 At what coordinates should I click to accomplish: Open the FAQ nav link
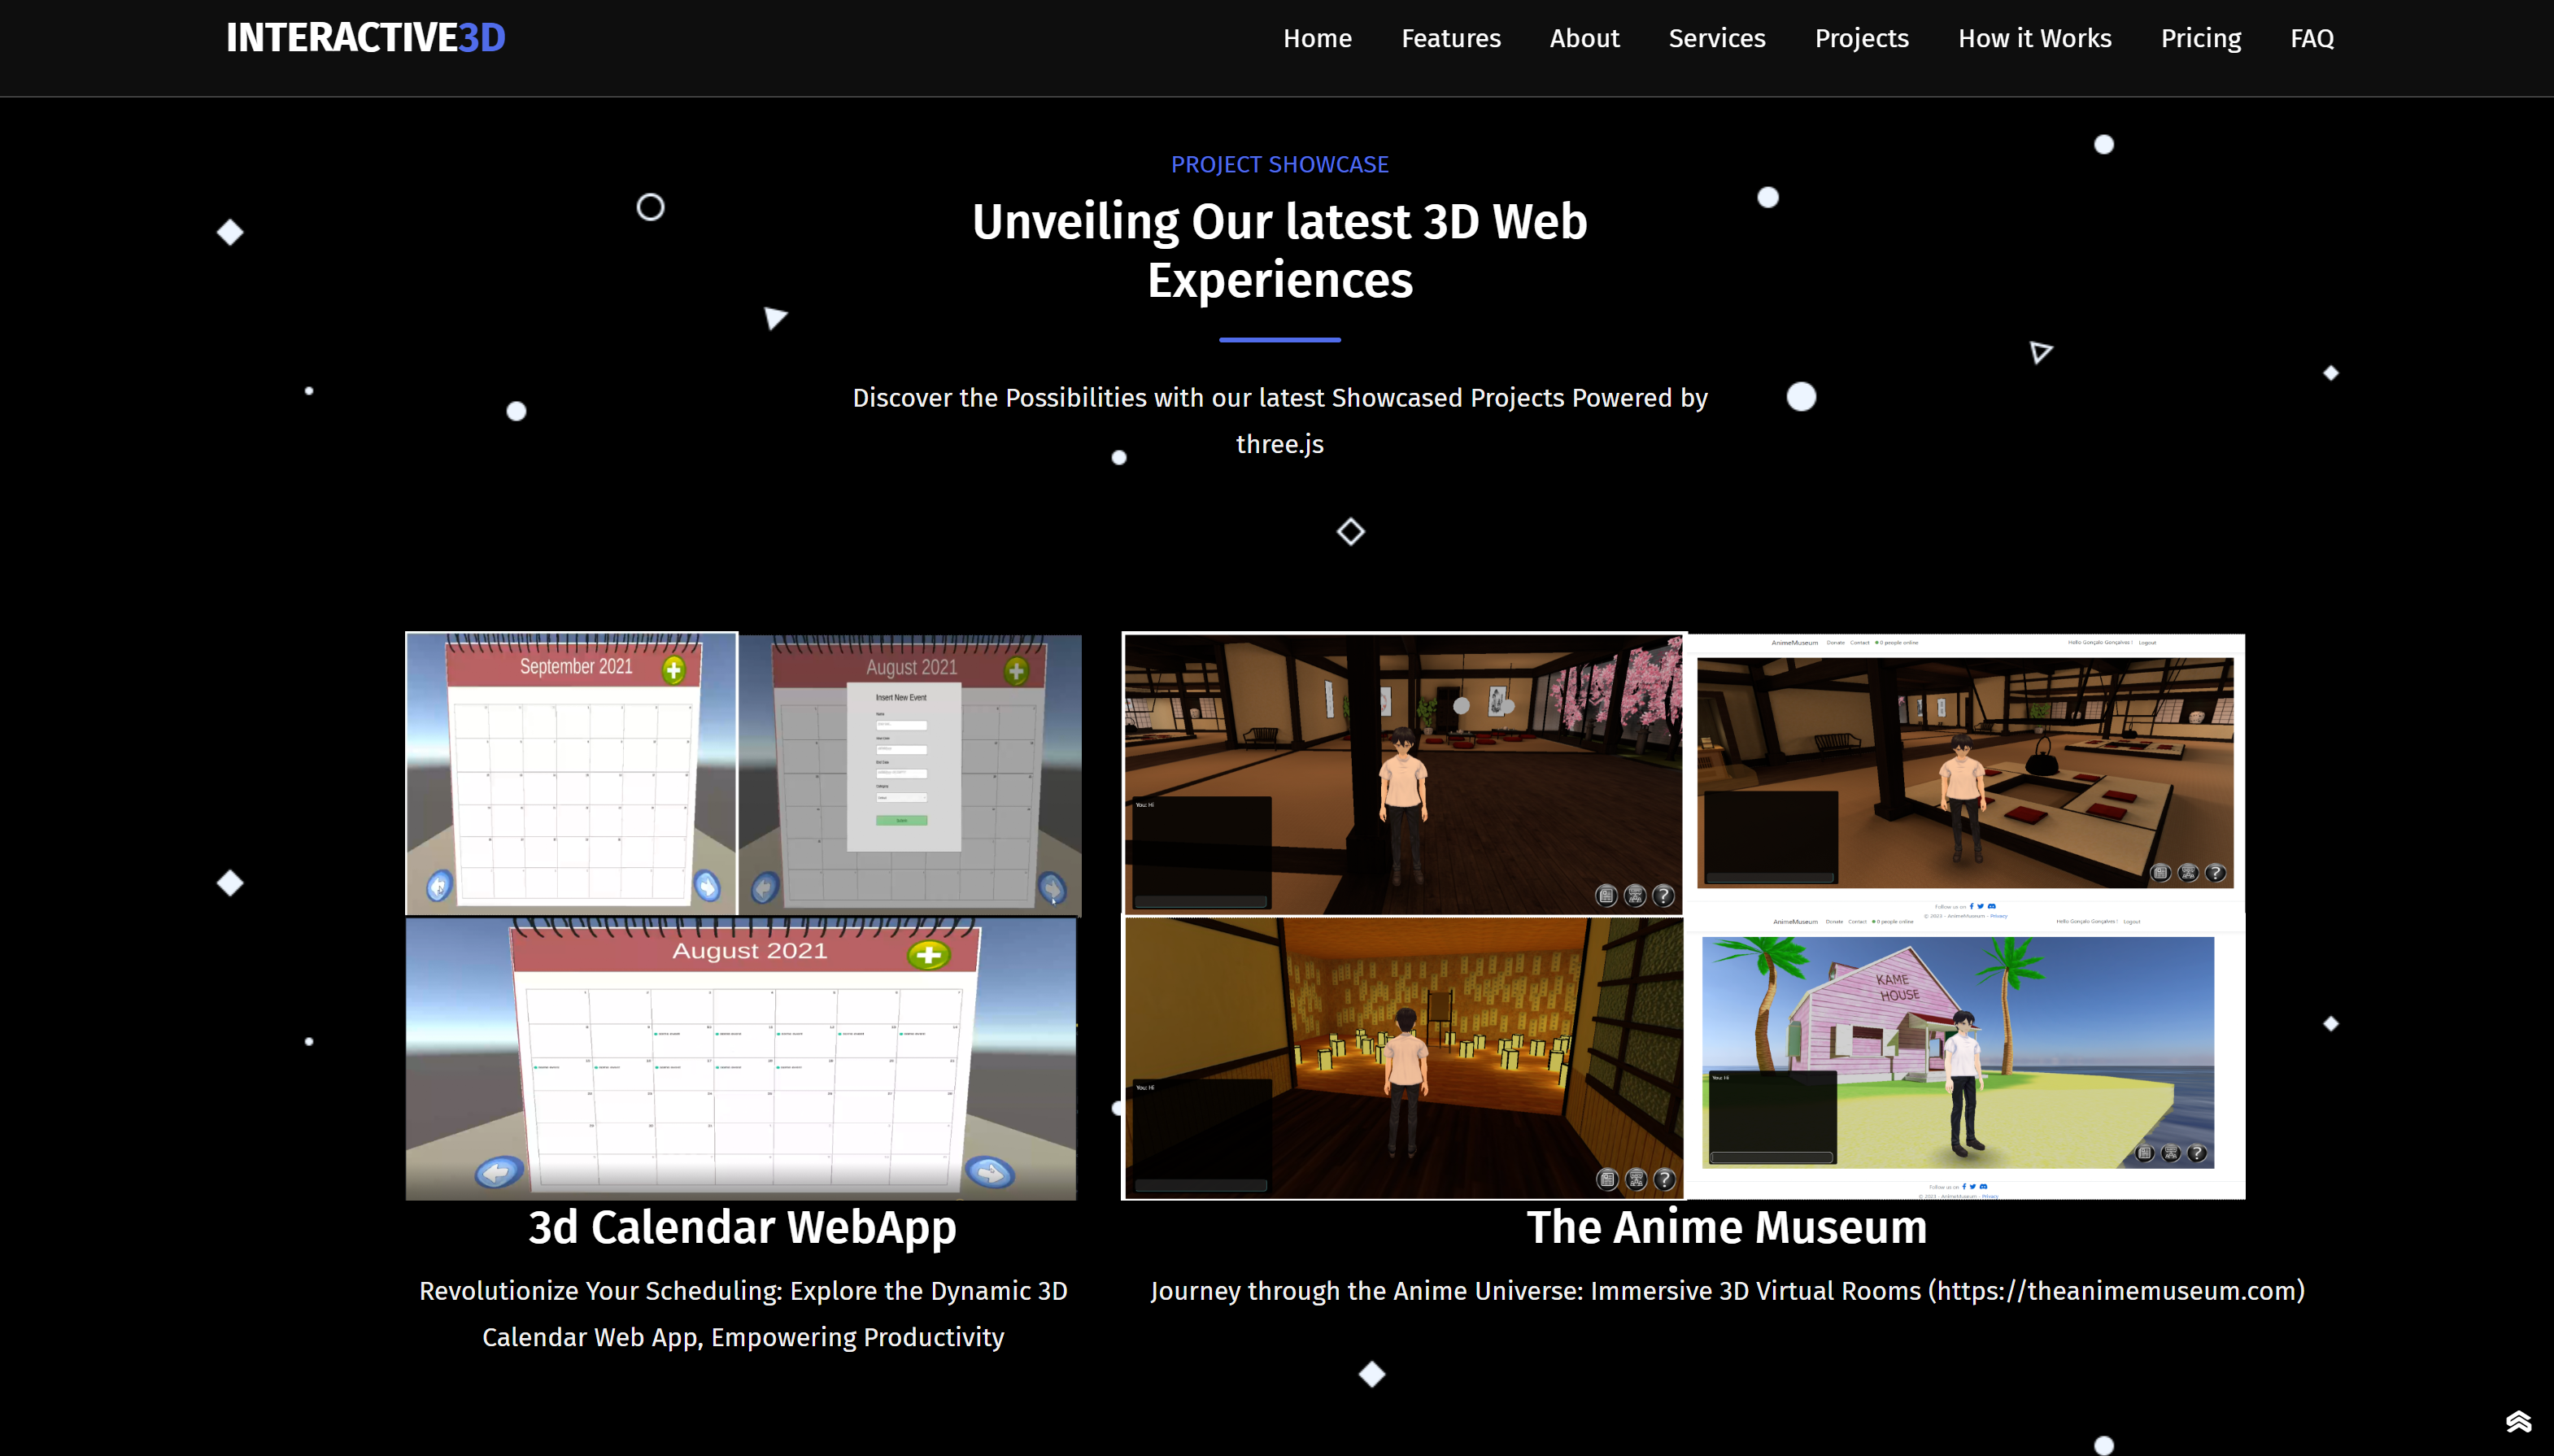[2312, 38]
